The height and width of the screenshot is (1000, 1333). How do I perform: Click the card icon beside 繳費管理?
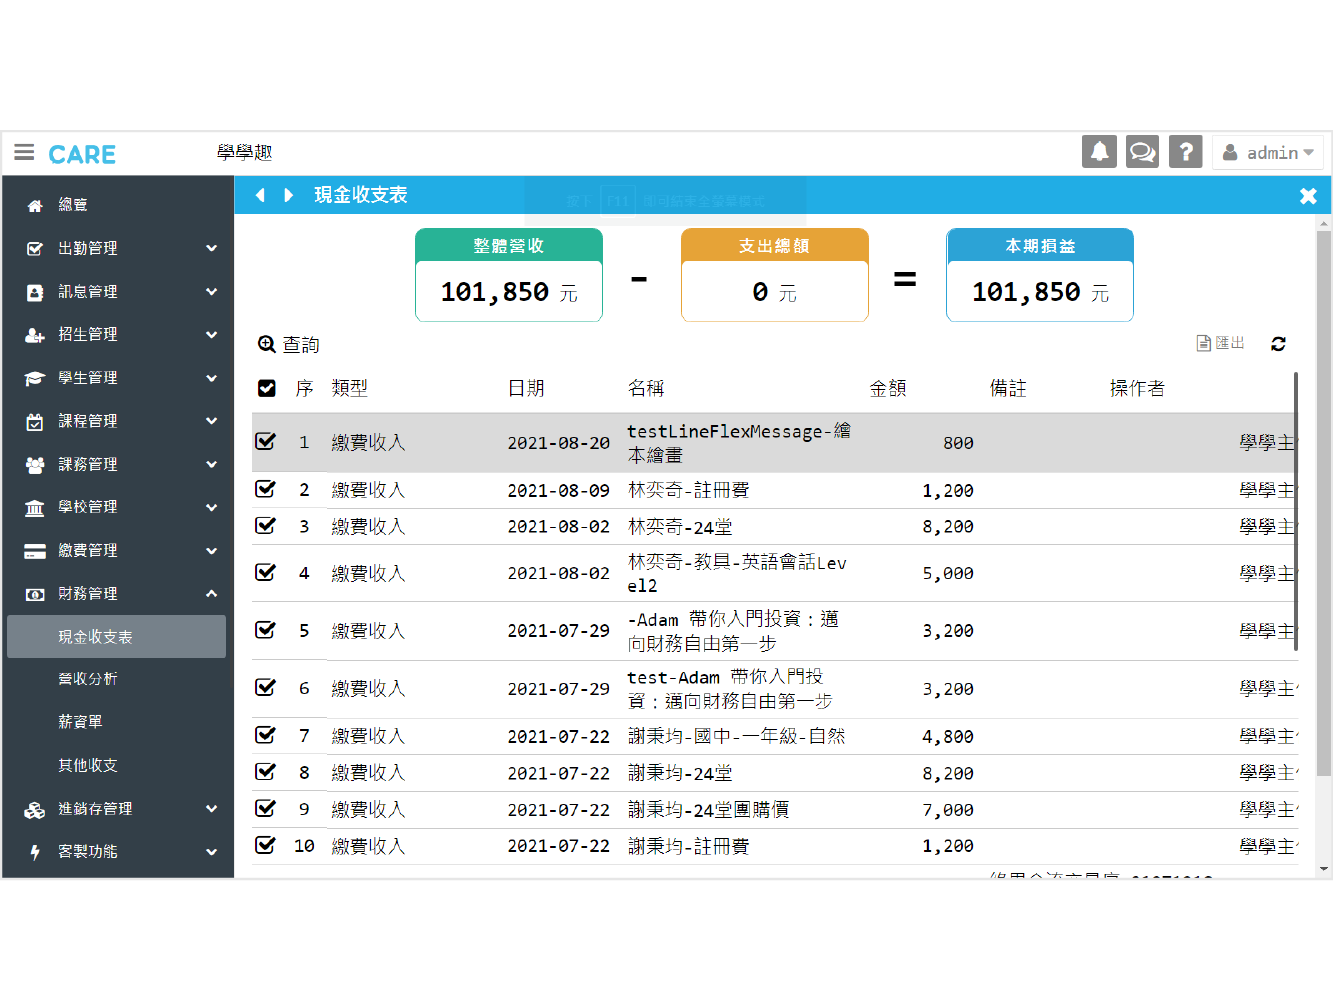35,551
